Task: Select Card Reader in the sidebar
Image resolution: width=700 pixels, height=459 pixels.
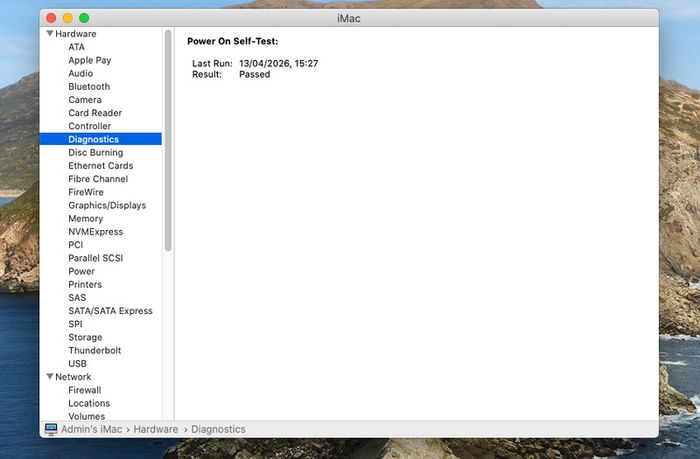Action: pos(95,113)
